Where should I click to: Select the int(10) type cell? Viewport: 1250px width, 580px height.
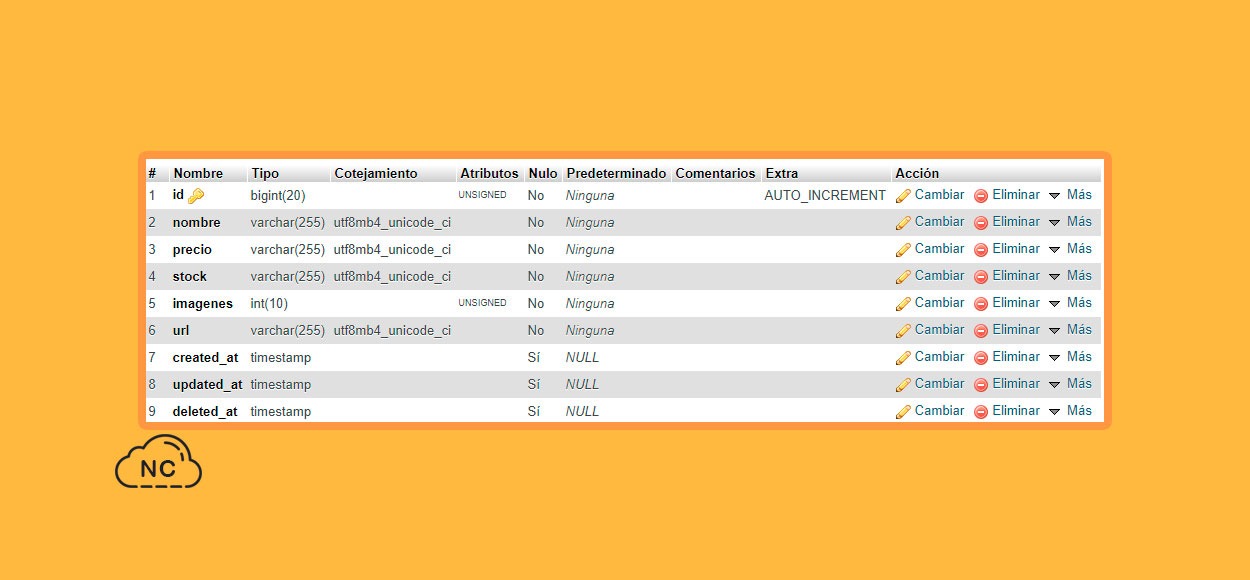[x=269, y=304]
